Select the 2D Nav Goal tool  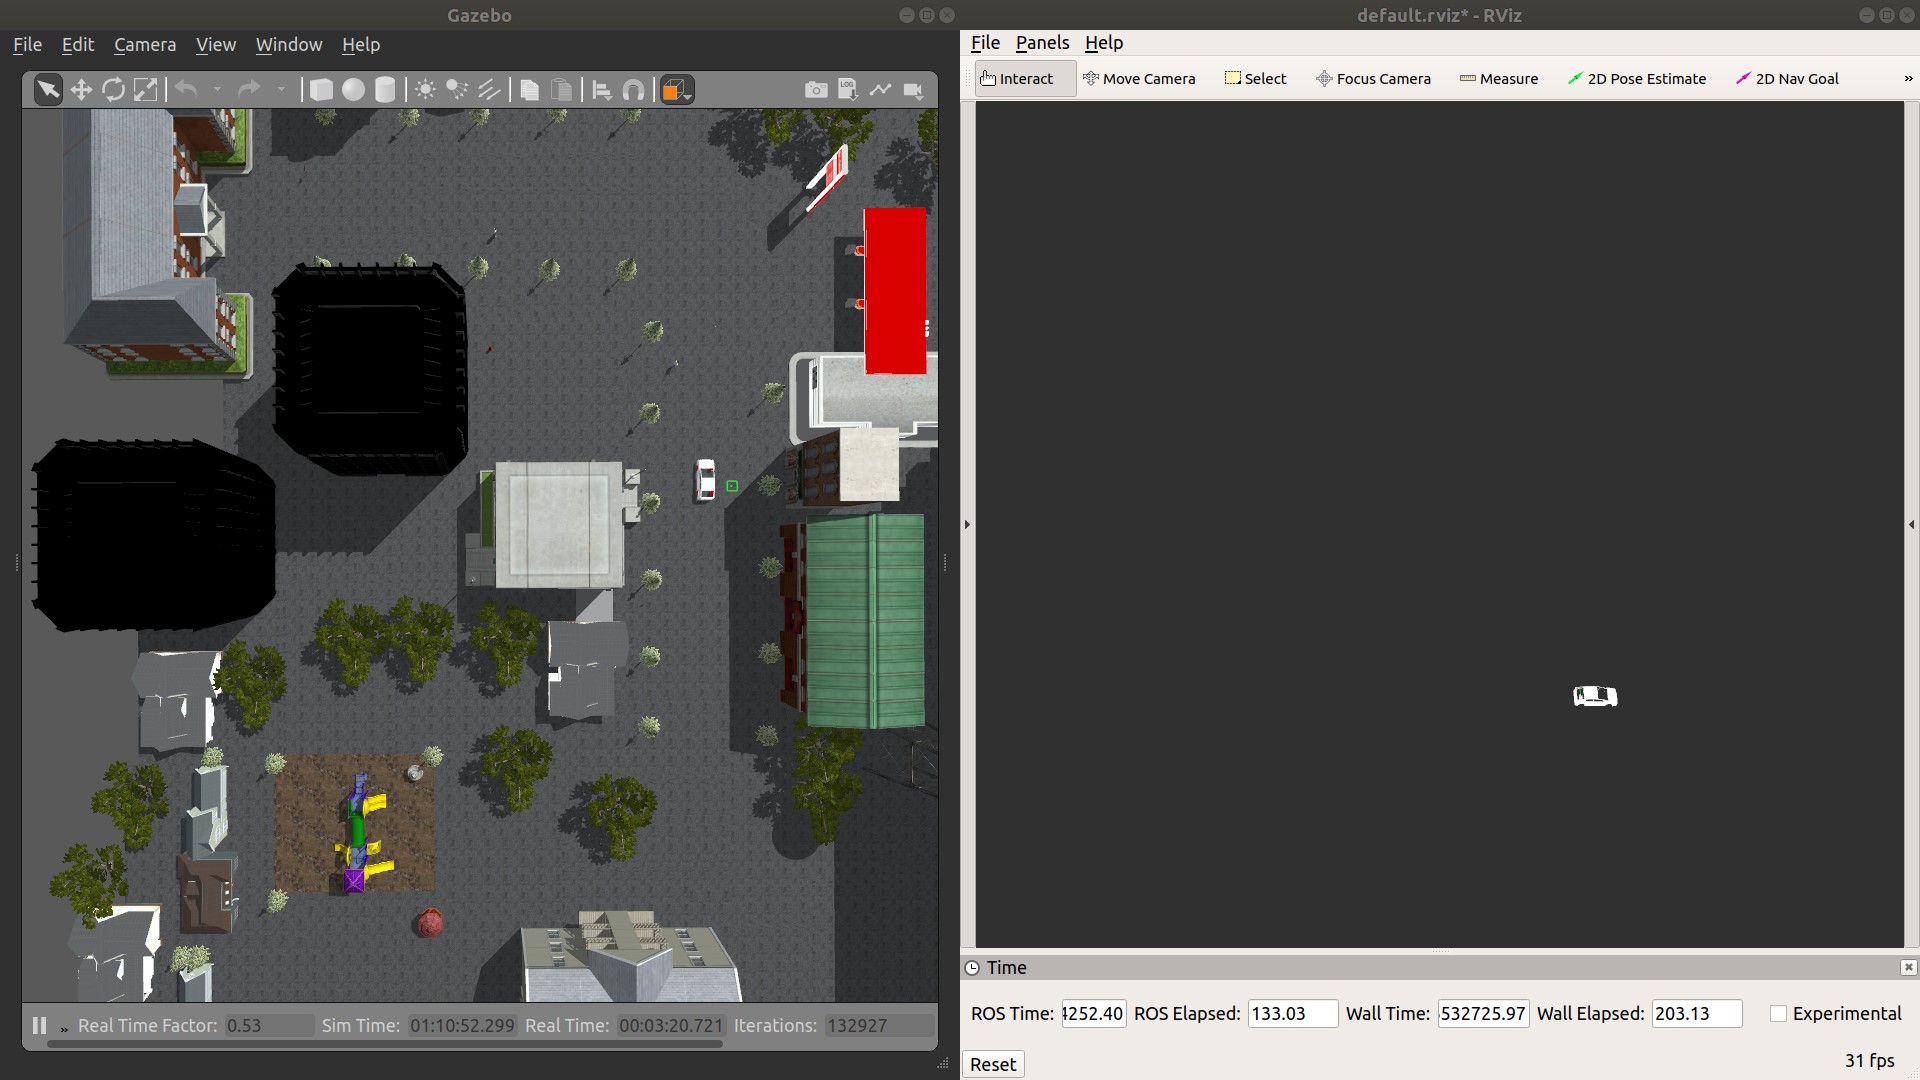[1787, 79]
